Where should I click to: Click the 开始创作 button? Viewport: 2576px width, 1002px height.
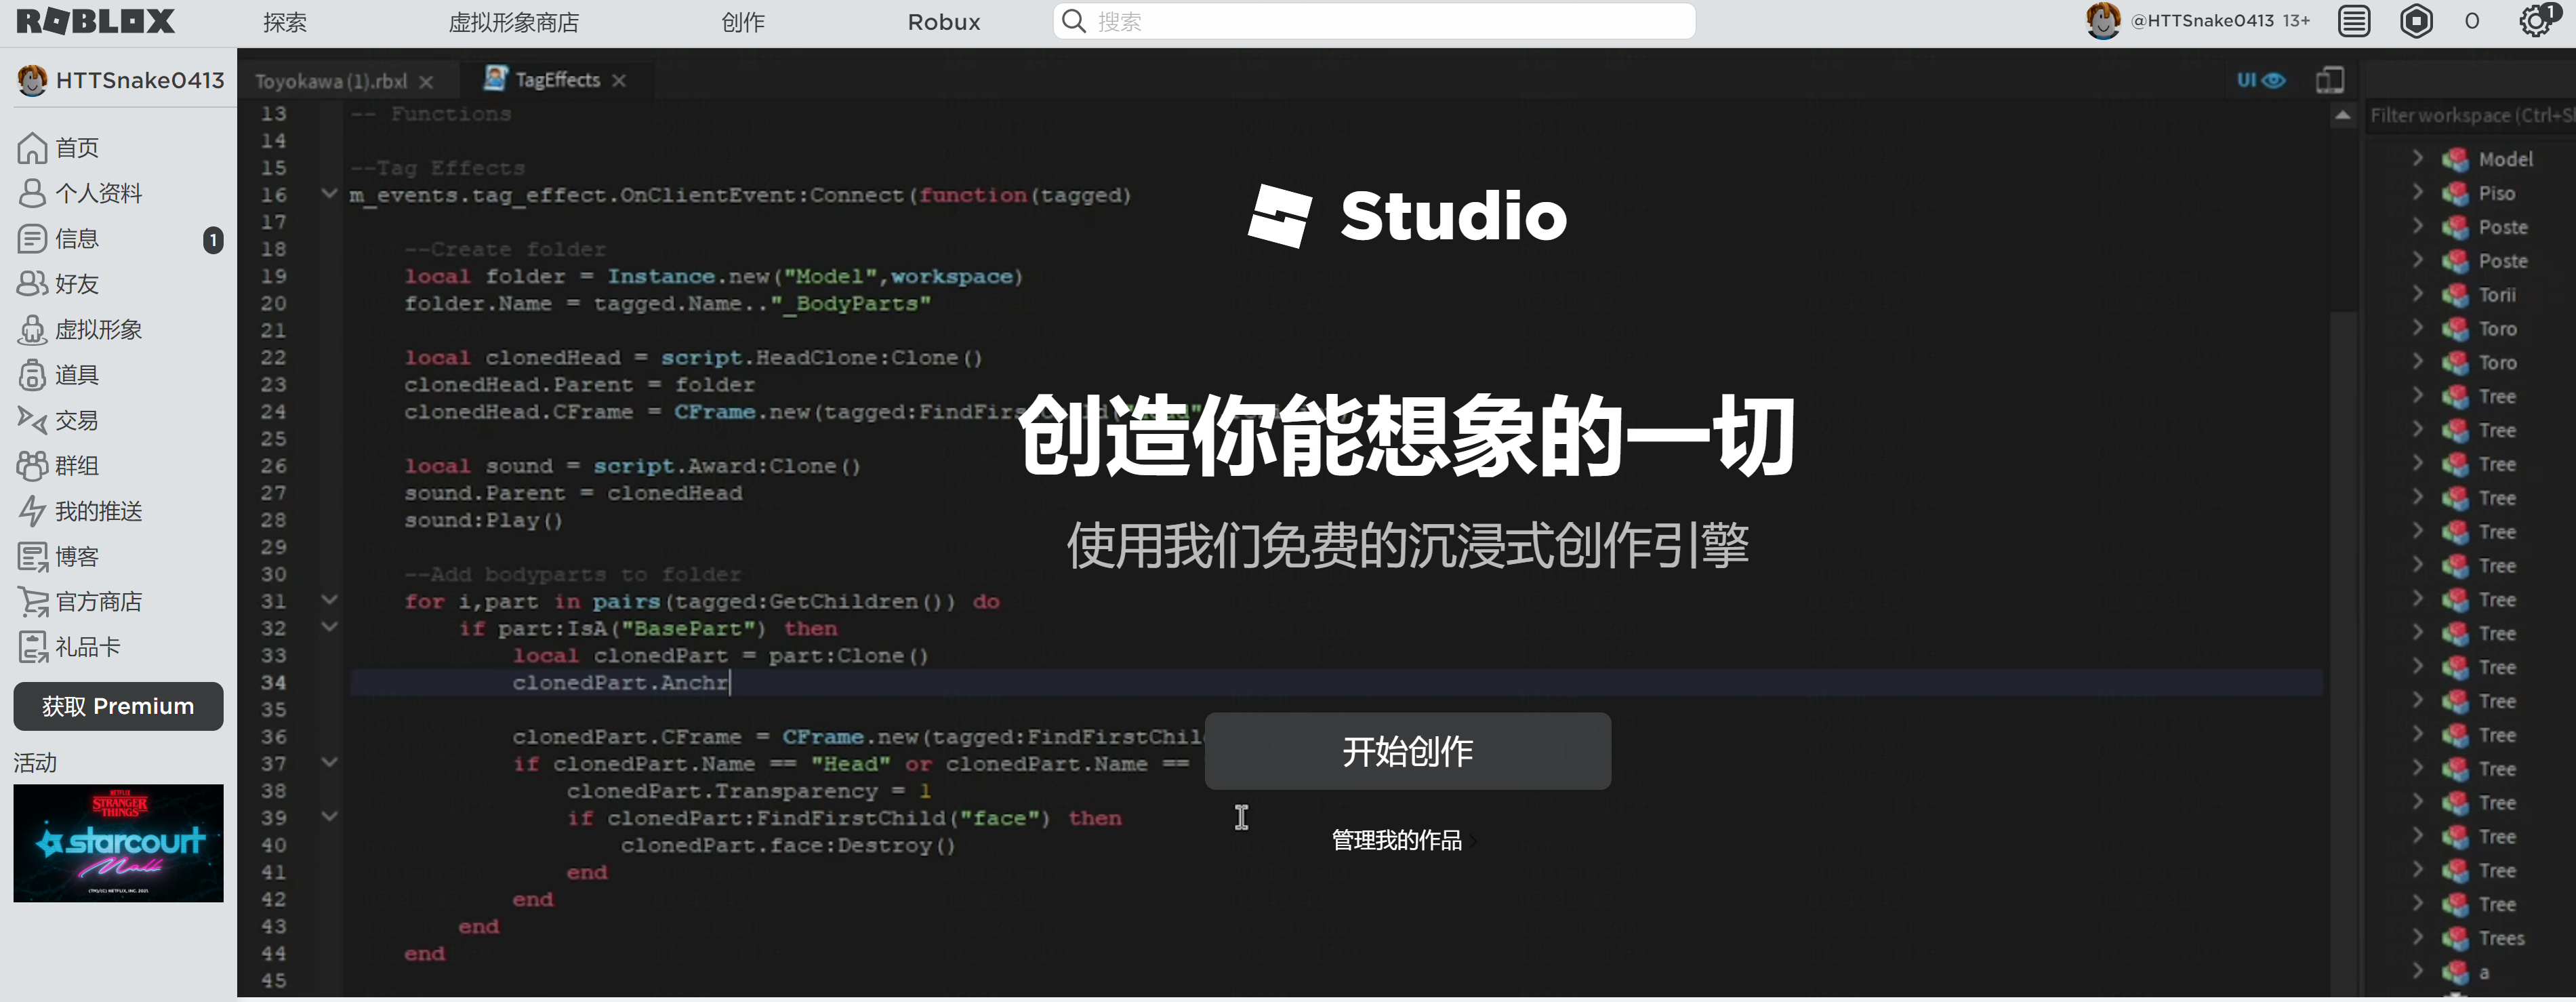[x=1407, y=751]
